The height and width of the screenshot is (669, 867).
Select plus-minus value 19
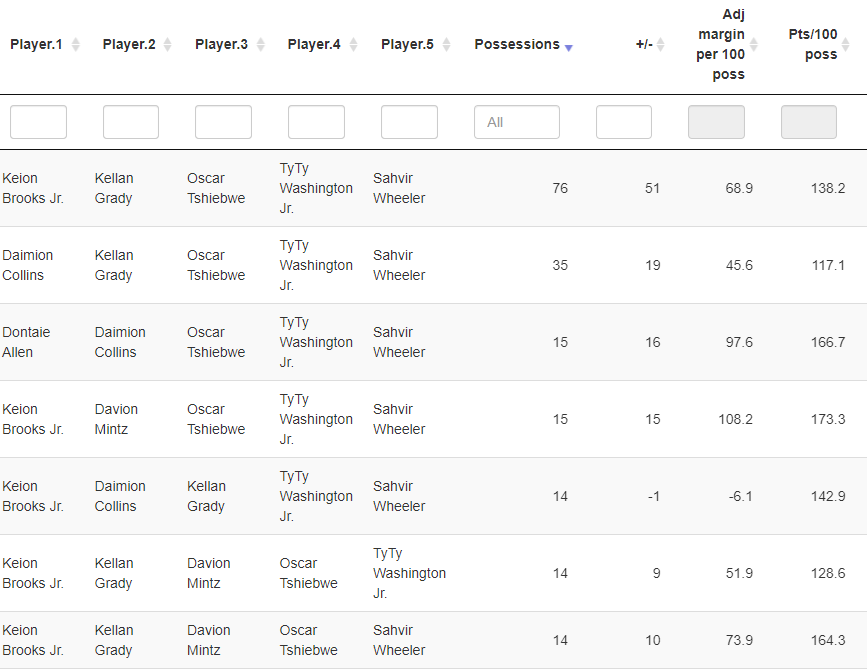(652, 265)
